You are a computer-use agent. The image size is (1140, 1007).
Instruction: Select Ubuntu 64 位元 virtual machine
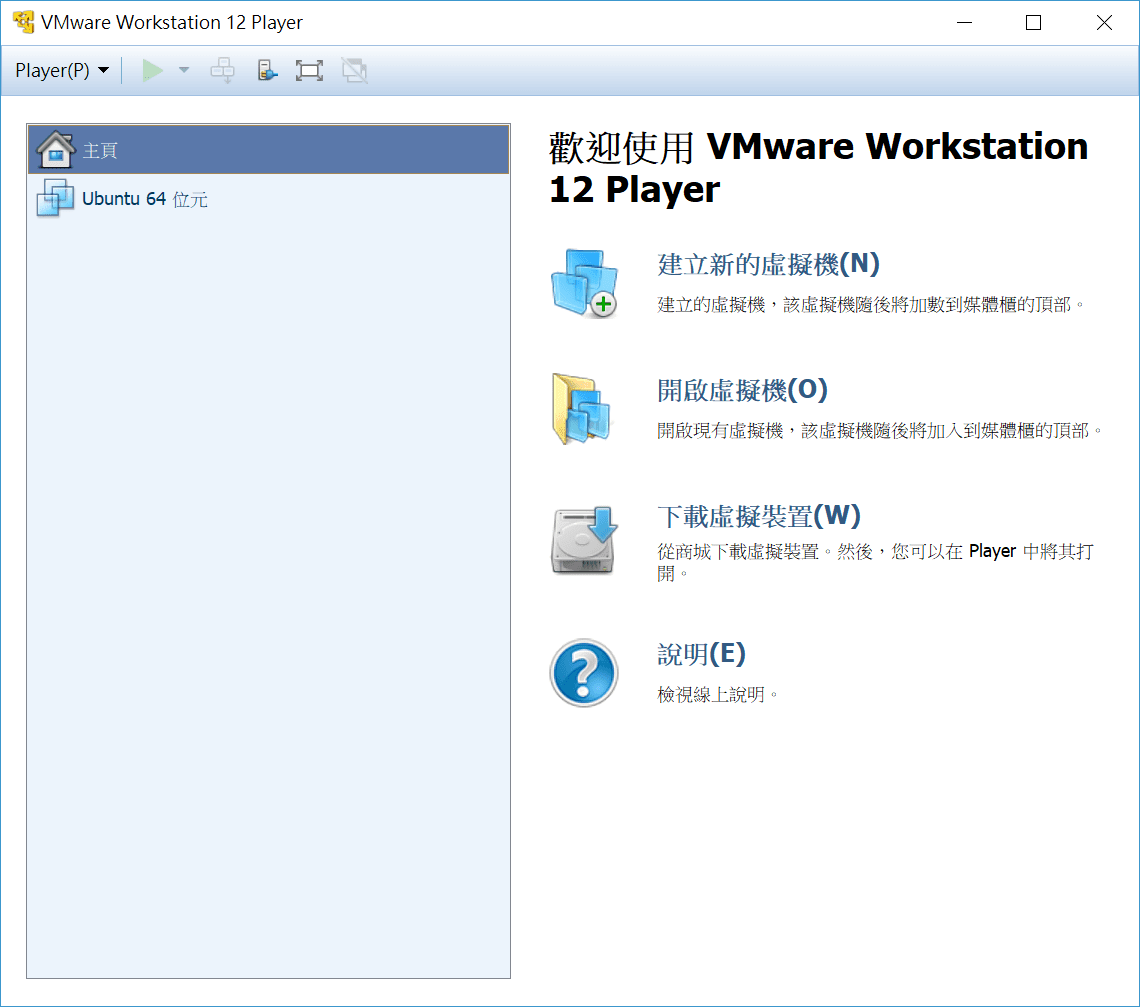[268, 198]
